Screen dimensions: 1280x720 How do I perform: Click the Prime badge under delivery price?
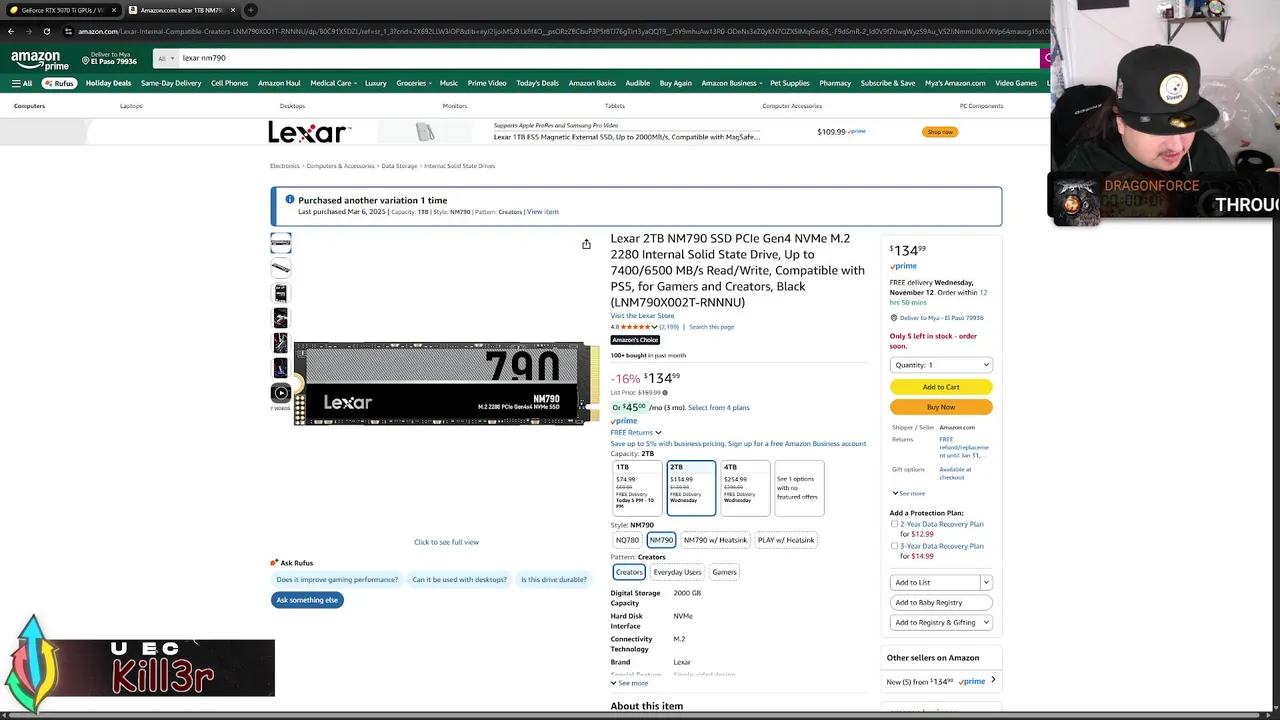903,266
